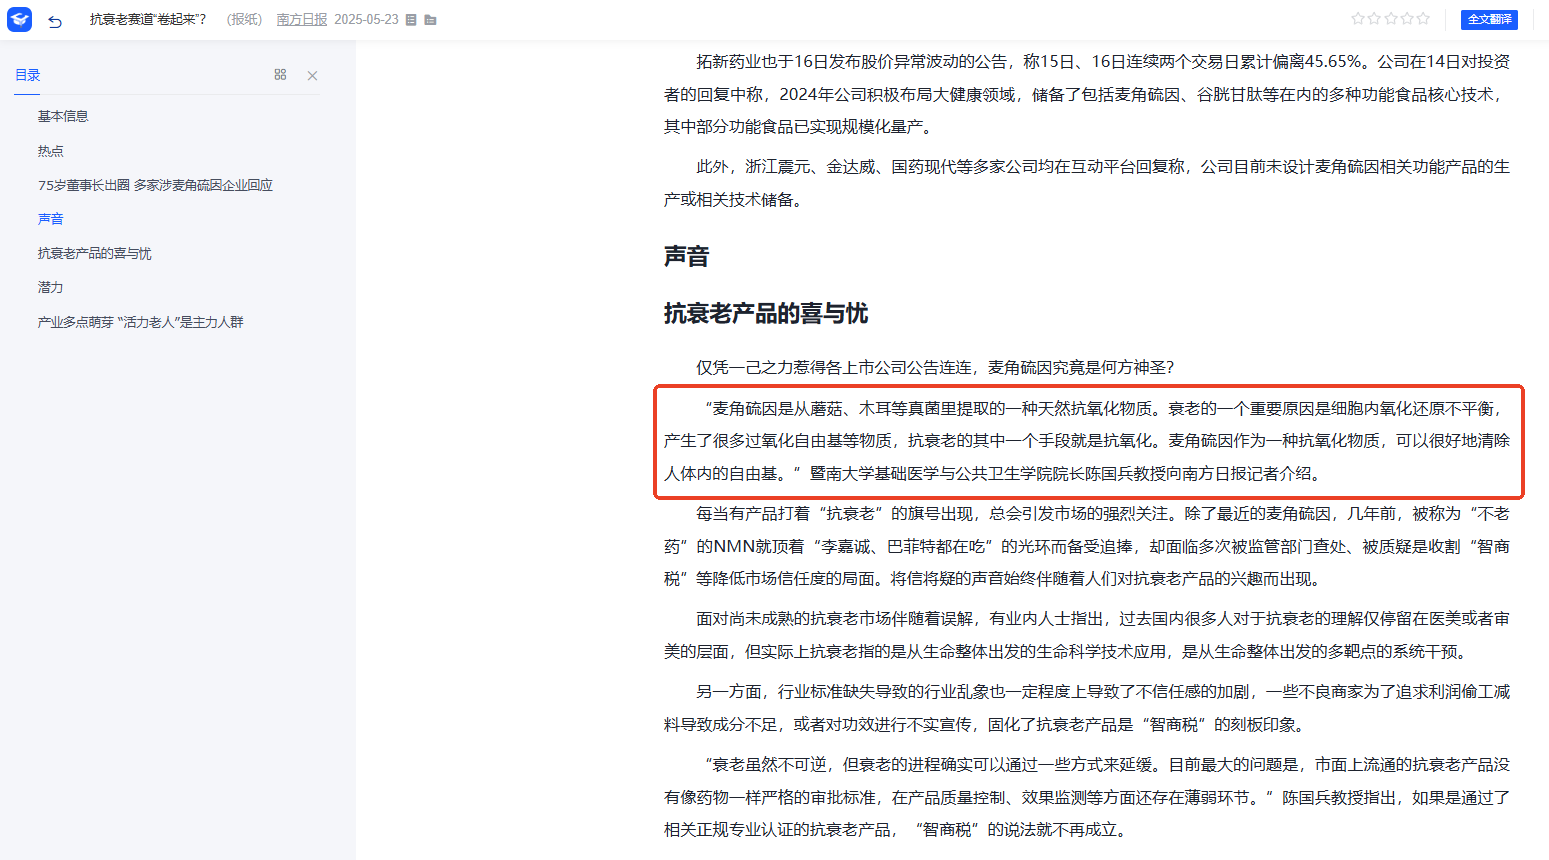Screen dimensions: 1549x860
Task: Click the red-boxed 麦角硫因 quote paragraph
Action: pyautogui.click(x=1087, y=441)
